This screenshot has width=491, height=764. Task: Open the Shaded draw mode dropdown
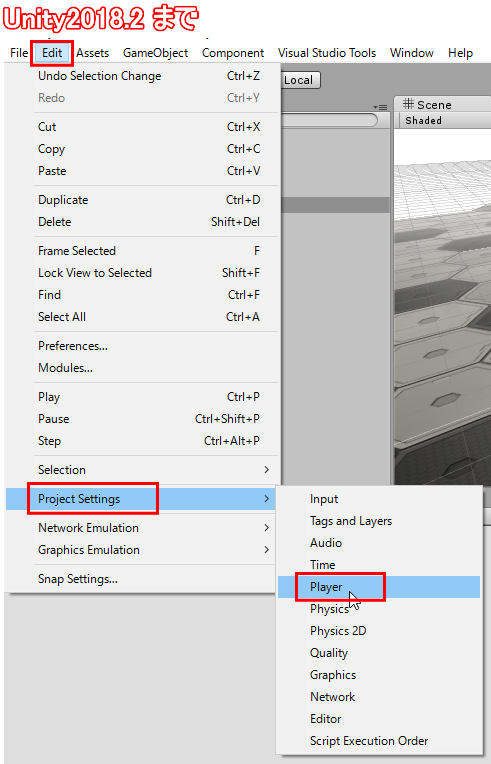coord(423,120)
